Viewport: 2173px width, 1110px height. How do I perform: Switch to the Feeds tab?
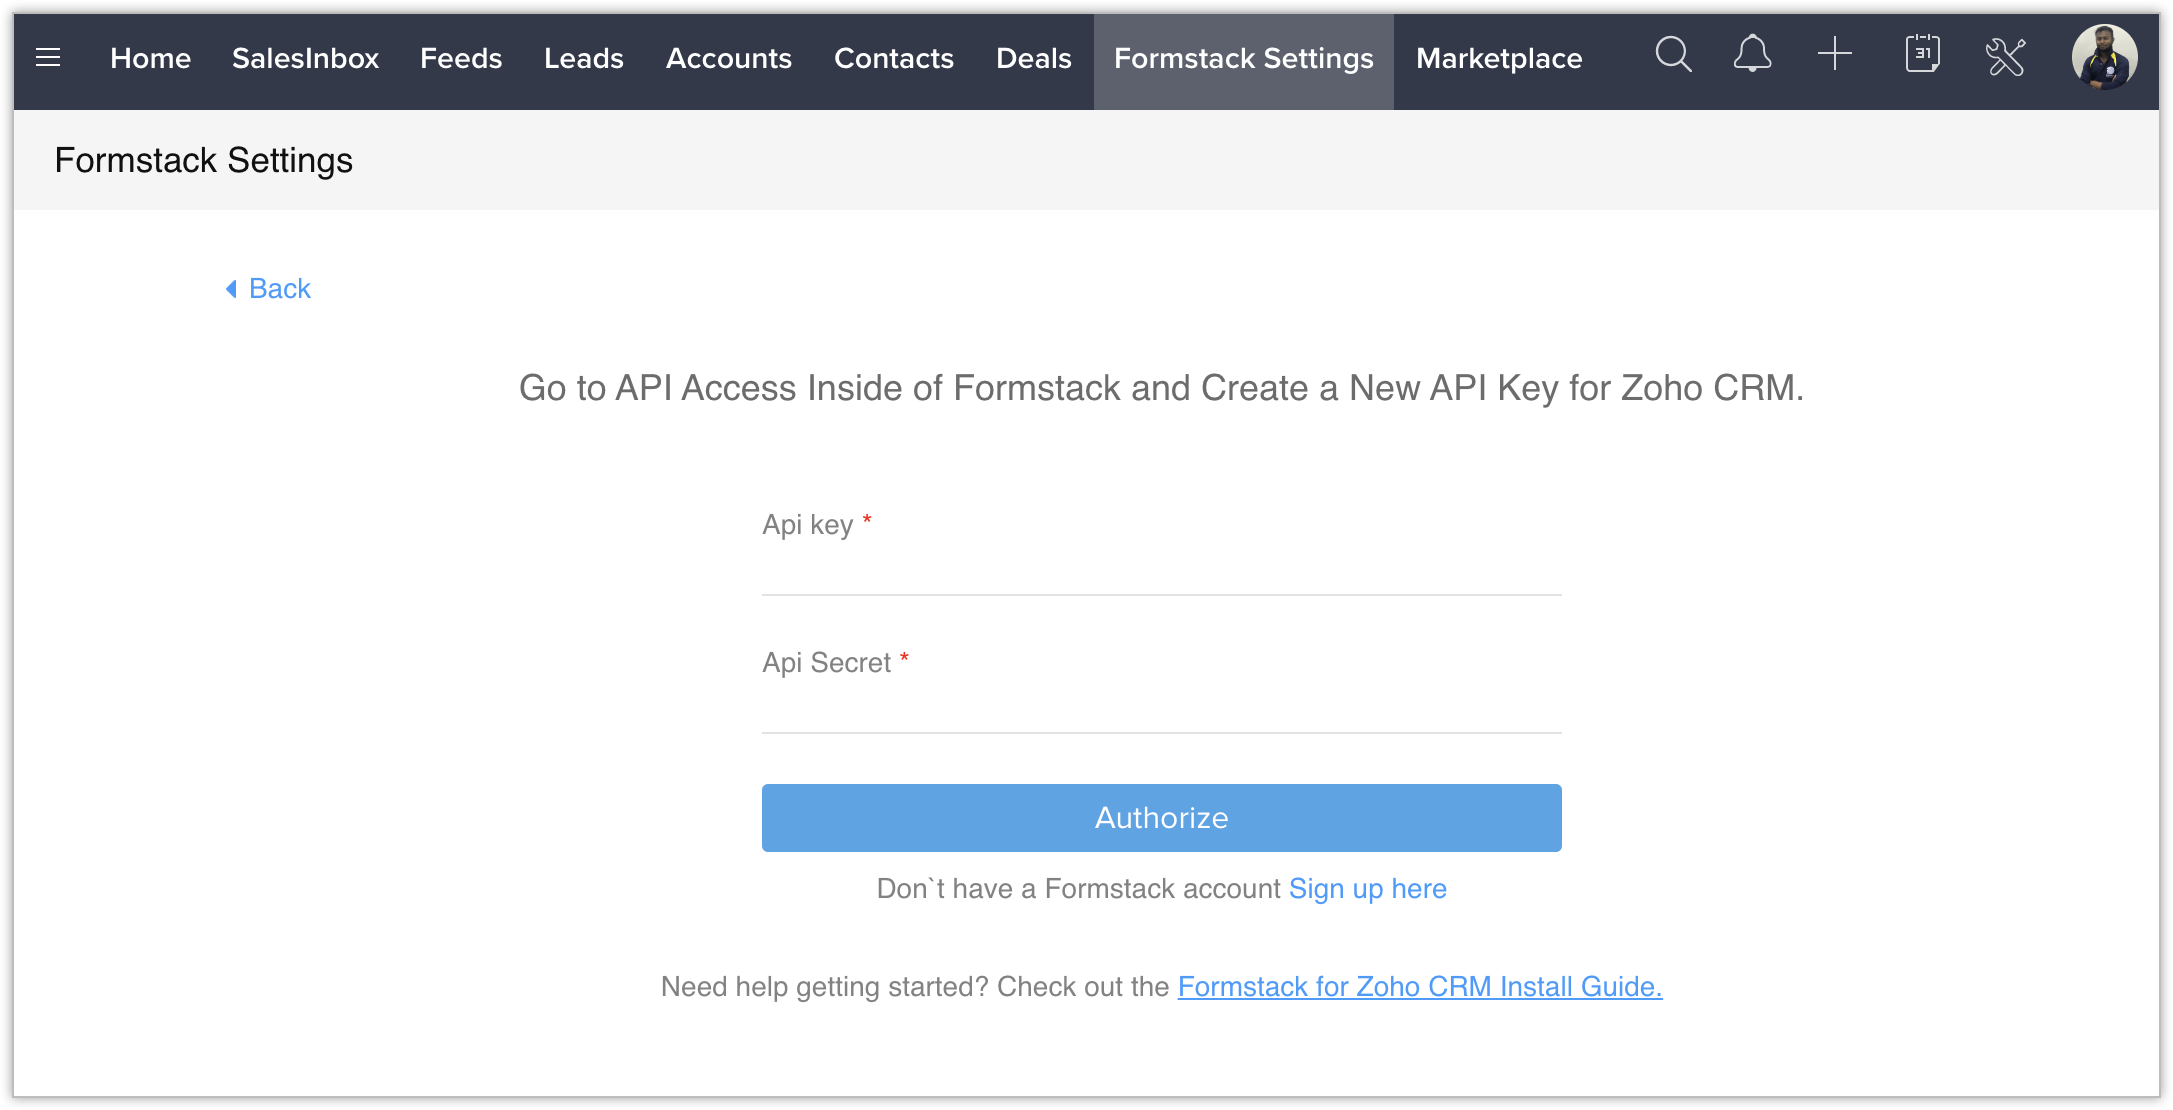[461, 59]
